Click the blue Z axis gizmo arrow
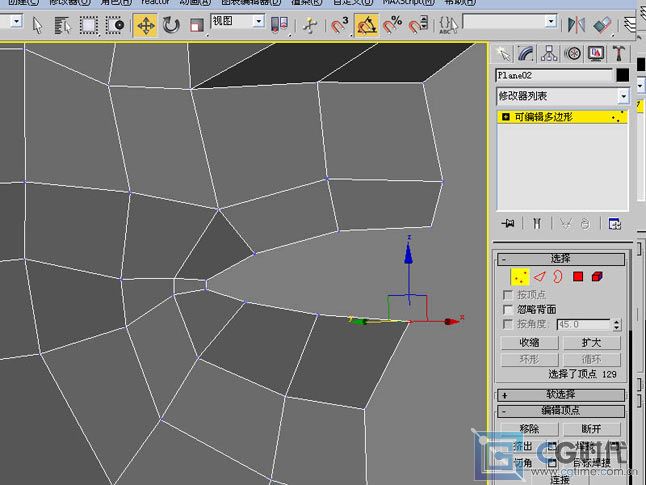The height and width of the screenshot is (485, 646). [x=408, y=253]
